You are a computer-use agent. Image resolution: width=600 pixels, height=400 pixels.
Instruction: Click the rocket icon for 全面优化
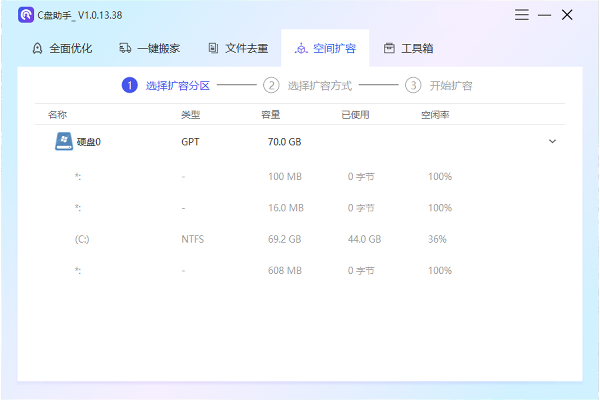pyautogui.click(x=37, y=48)
